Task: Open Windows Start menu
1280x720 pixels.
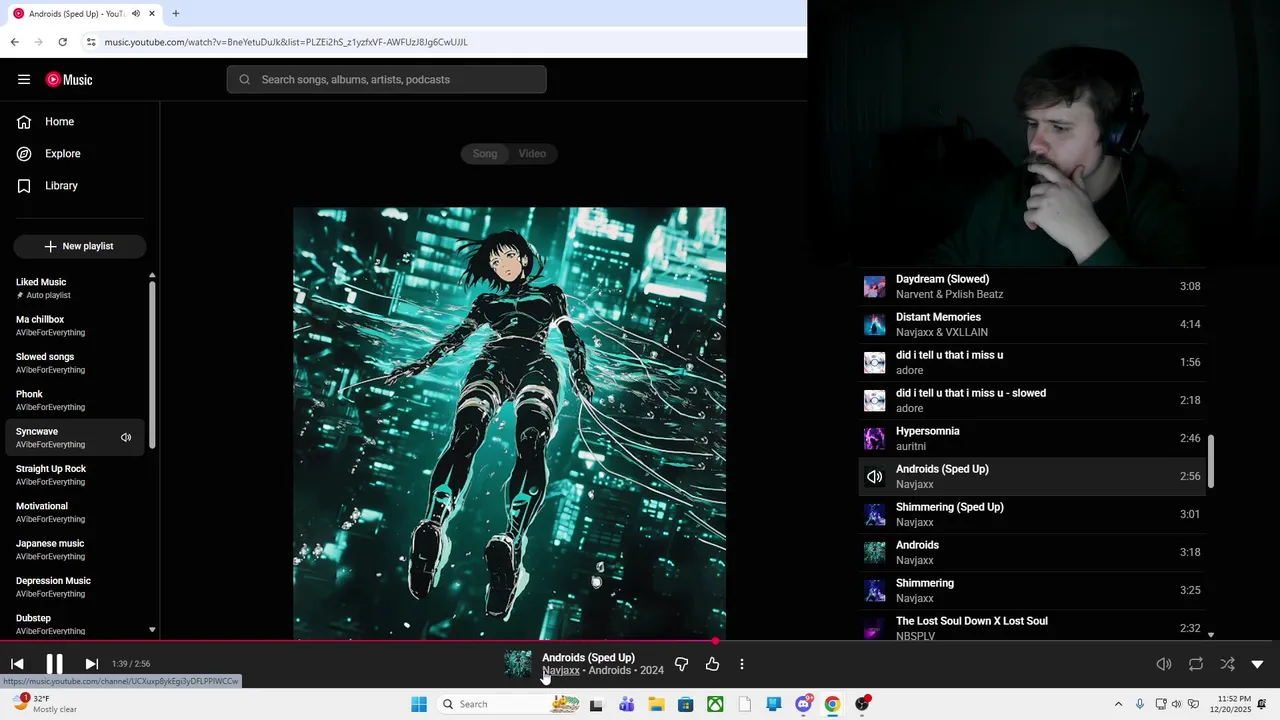Action: 419,704
